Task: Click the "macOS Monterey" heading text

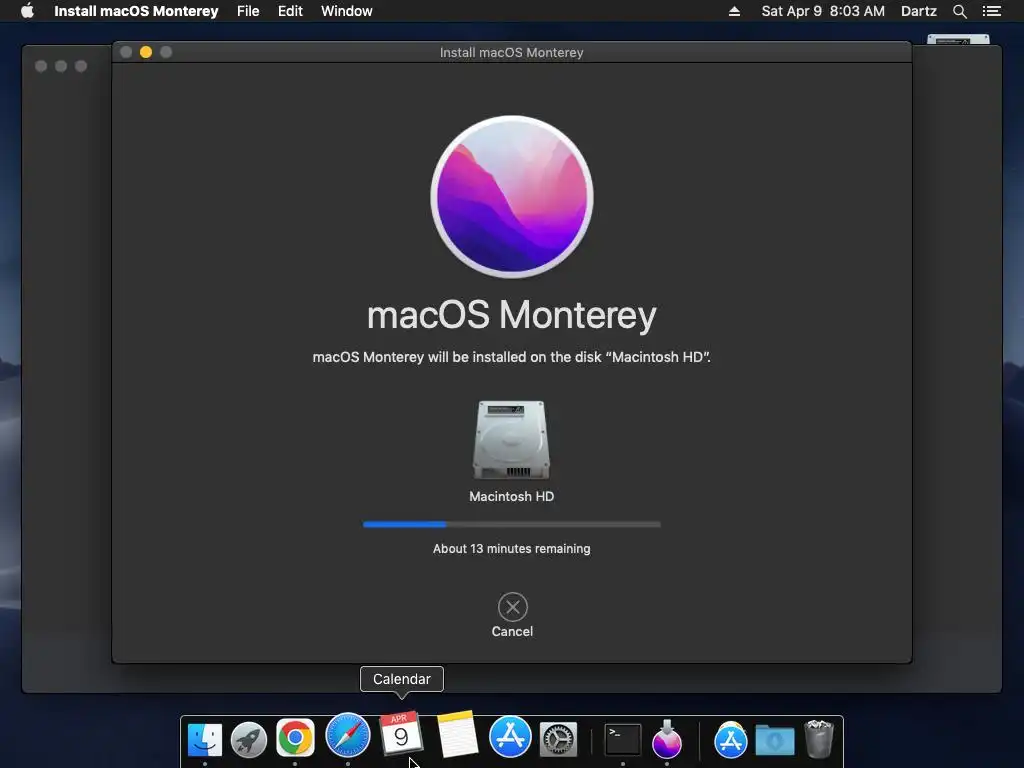Action: 511,315
